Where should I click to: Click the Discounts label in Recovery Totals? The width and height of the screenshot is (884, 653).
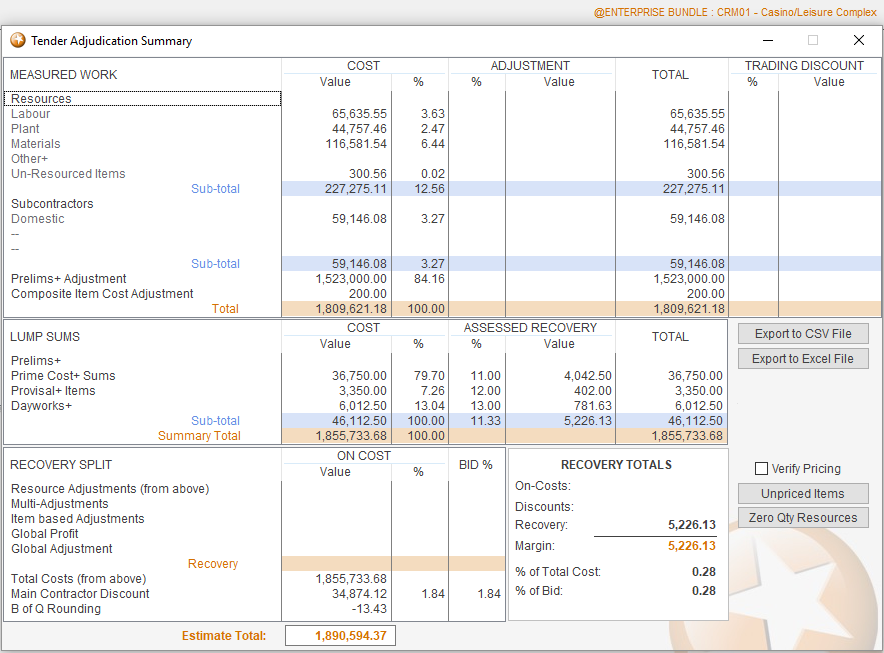pyautogui.click(x=544, y=507)
